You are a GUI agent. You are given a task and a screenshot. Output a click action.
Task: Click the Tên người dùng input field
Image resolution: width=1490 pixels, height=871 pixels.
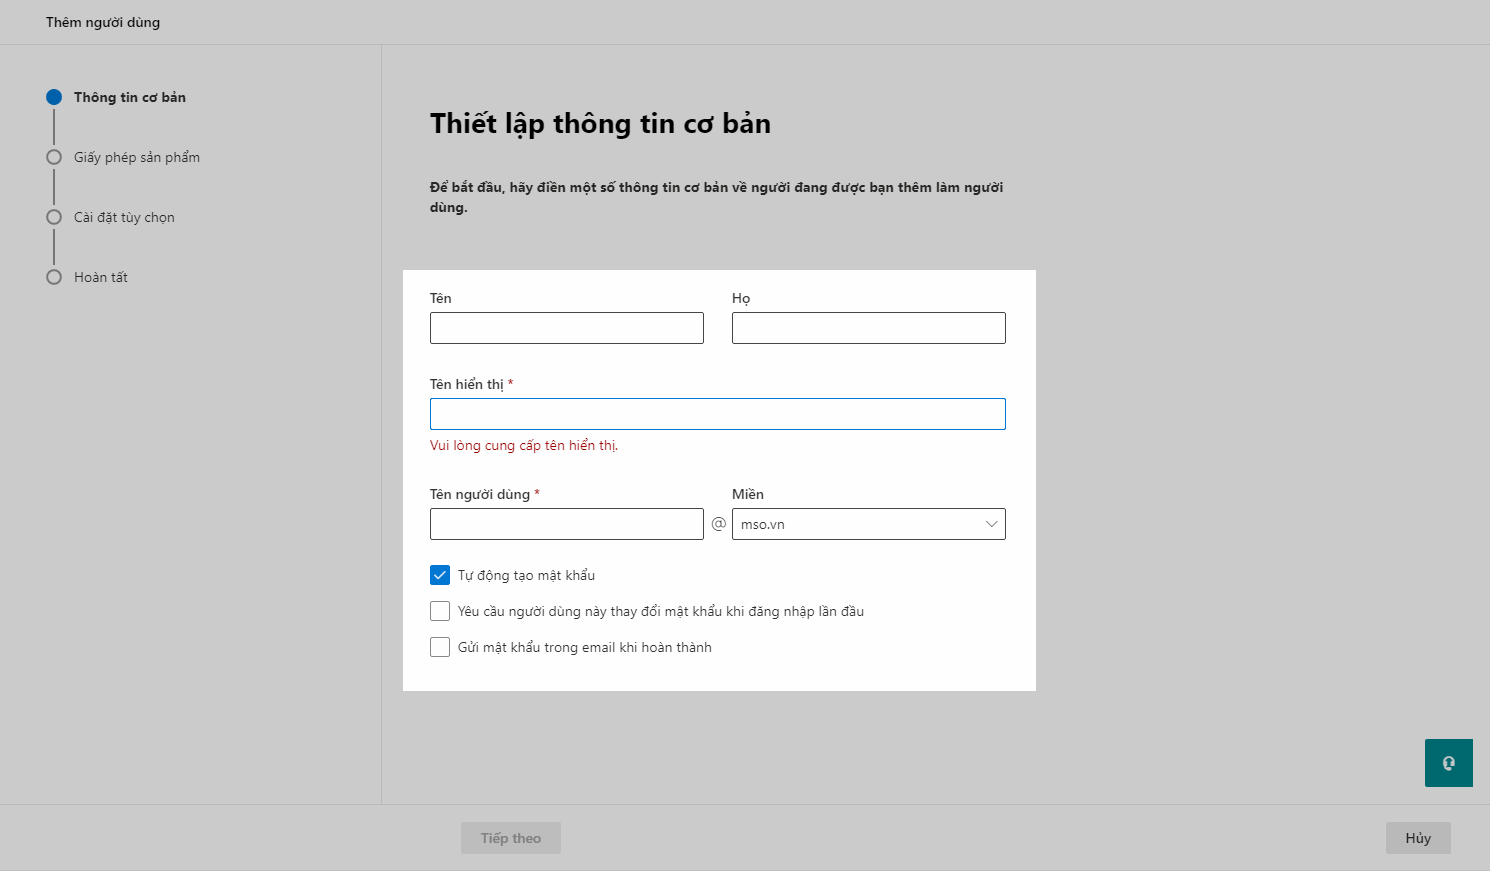567,524
